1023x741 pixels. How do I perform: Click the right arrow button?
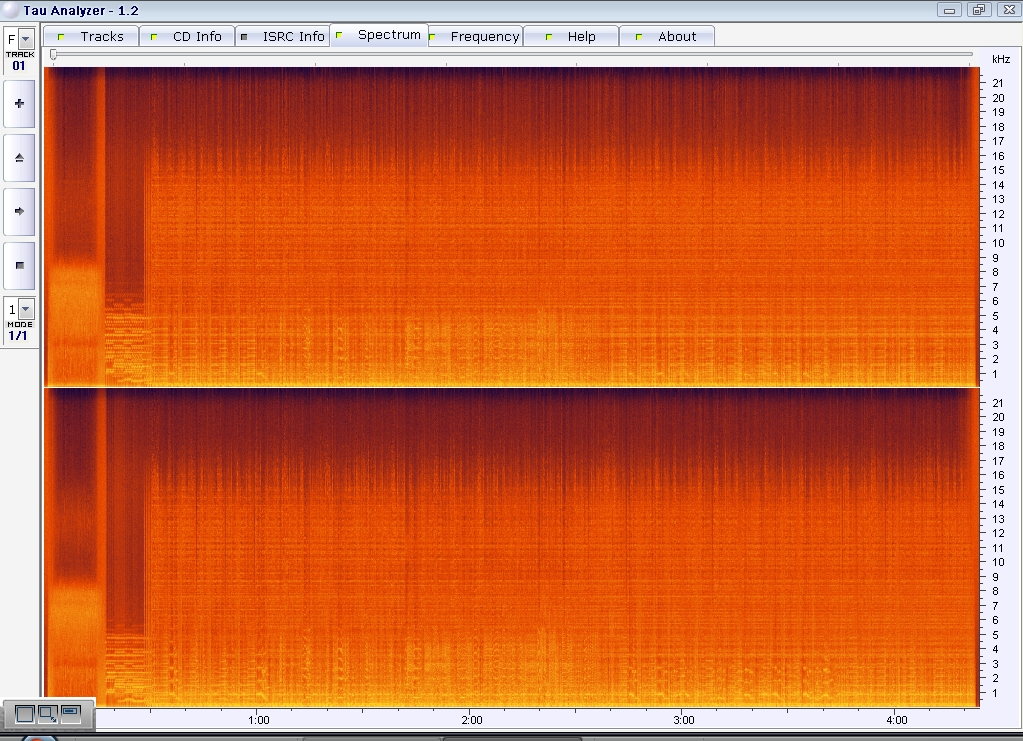[19, 212]
